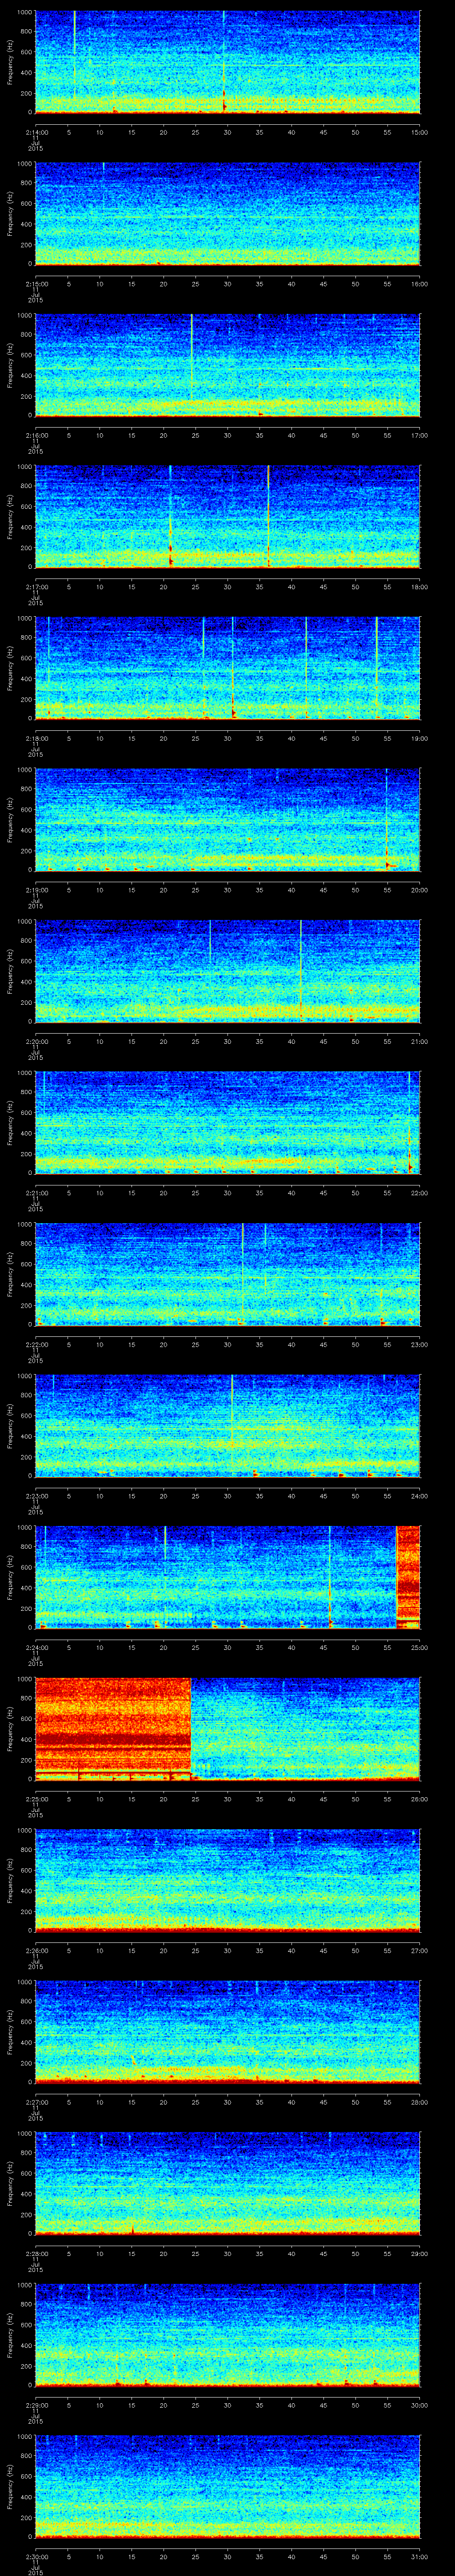This screenshot has height=2576, width=455.
Task: Click the spike near 32 seconds in 2:22:00 panel
Action: point(242,1272)
